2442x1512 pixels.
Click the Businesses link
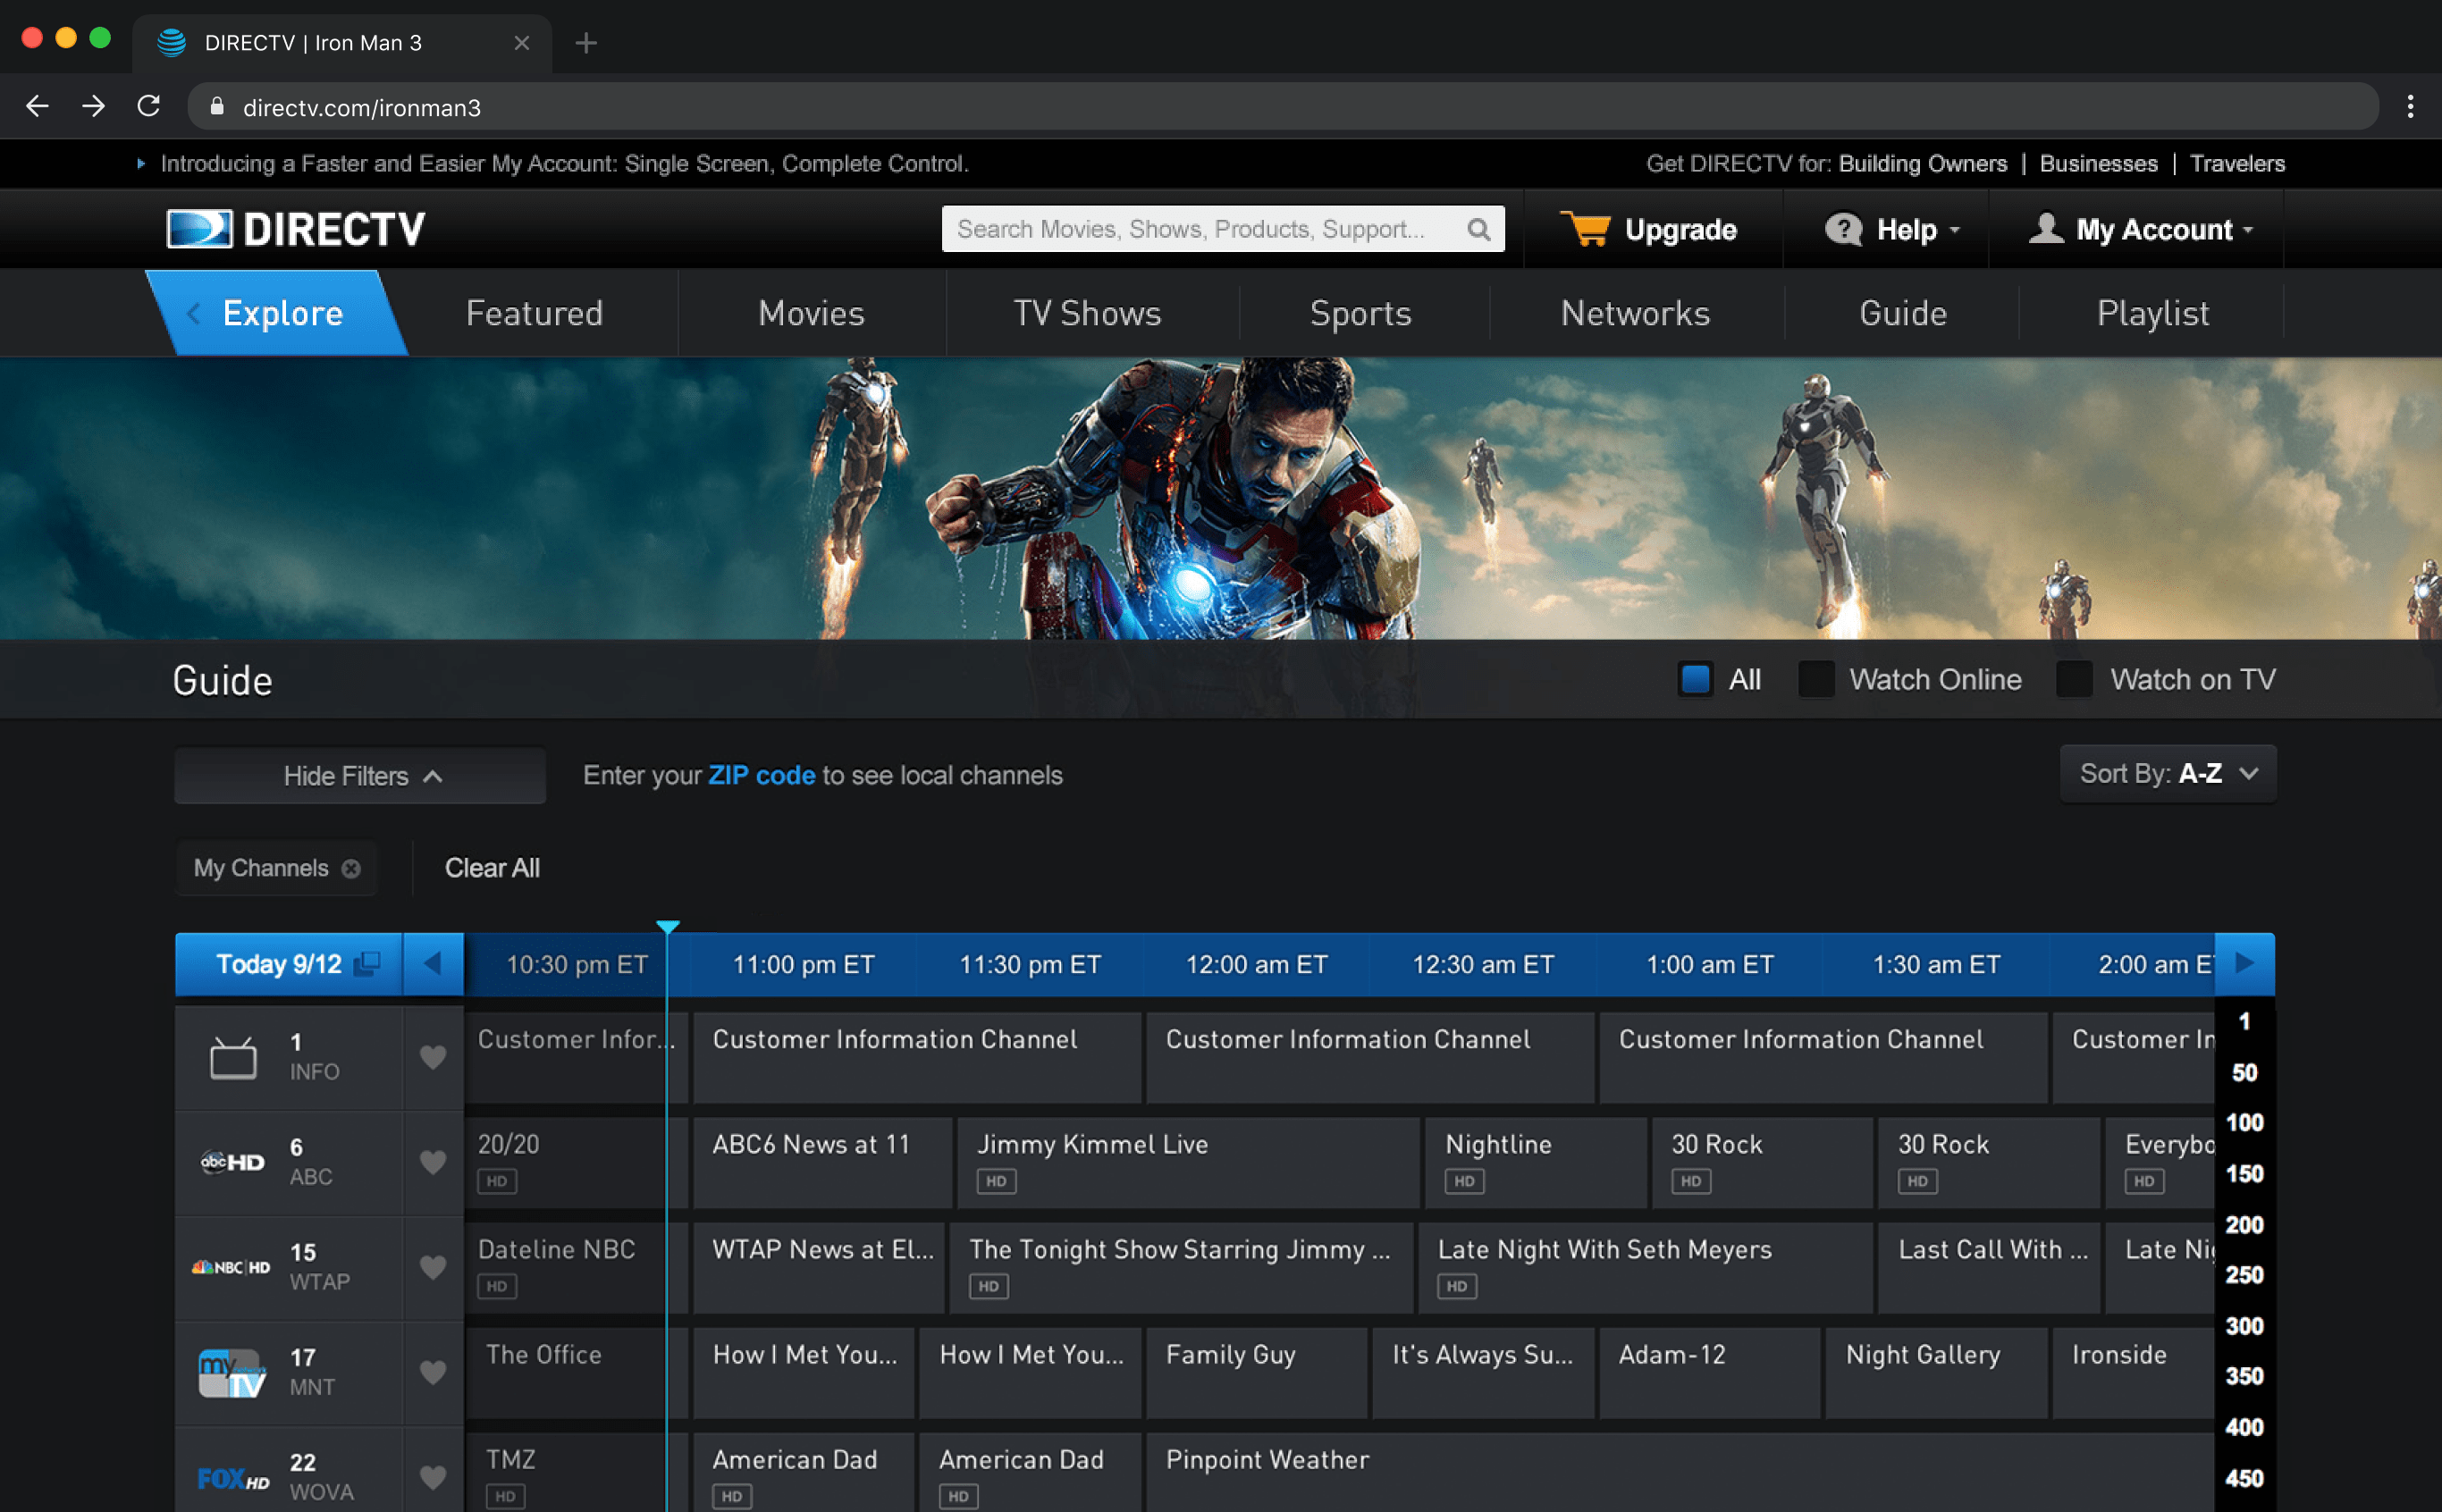[x=2098, y=163]
